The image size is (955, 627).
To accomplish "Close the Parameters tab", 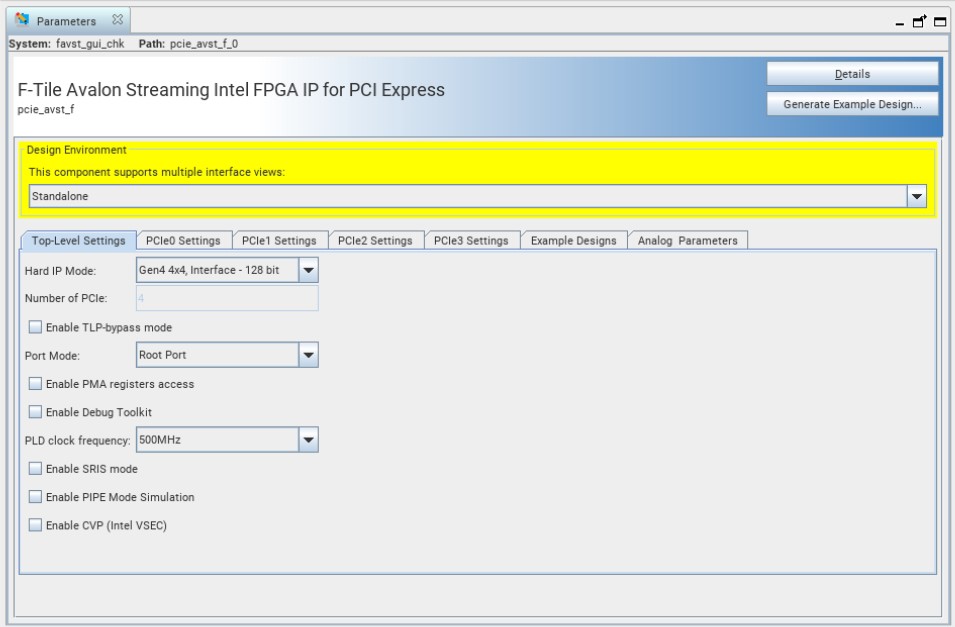I will [x=118, y=20].
